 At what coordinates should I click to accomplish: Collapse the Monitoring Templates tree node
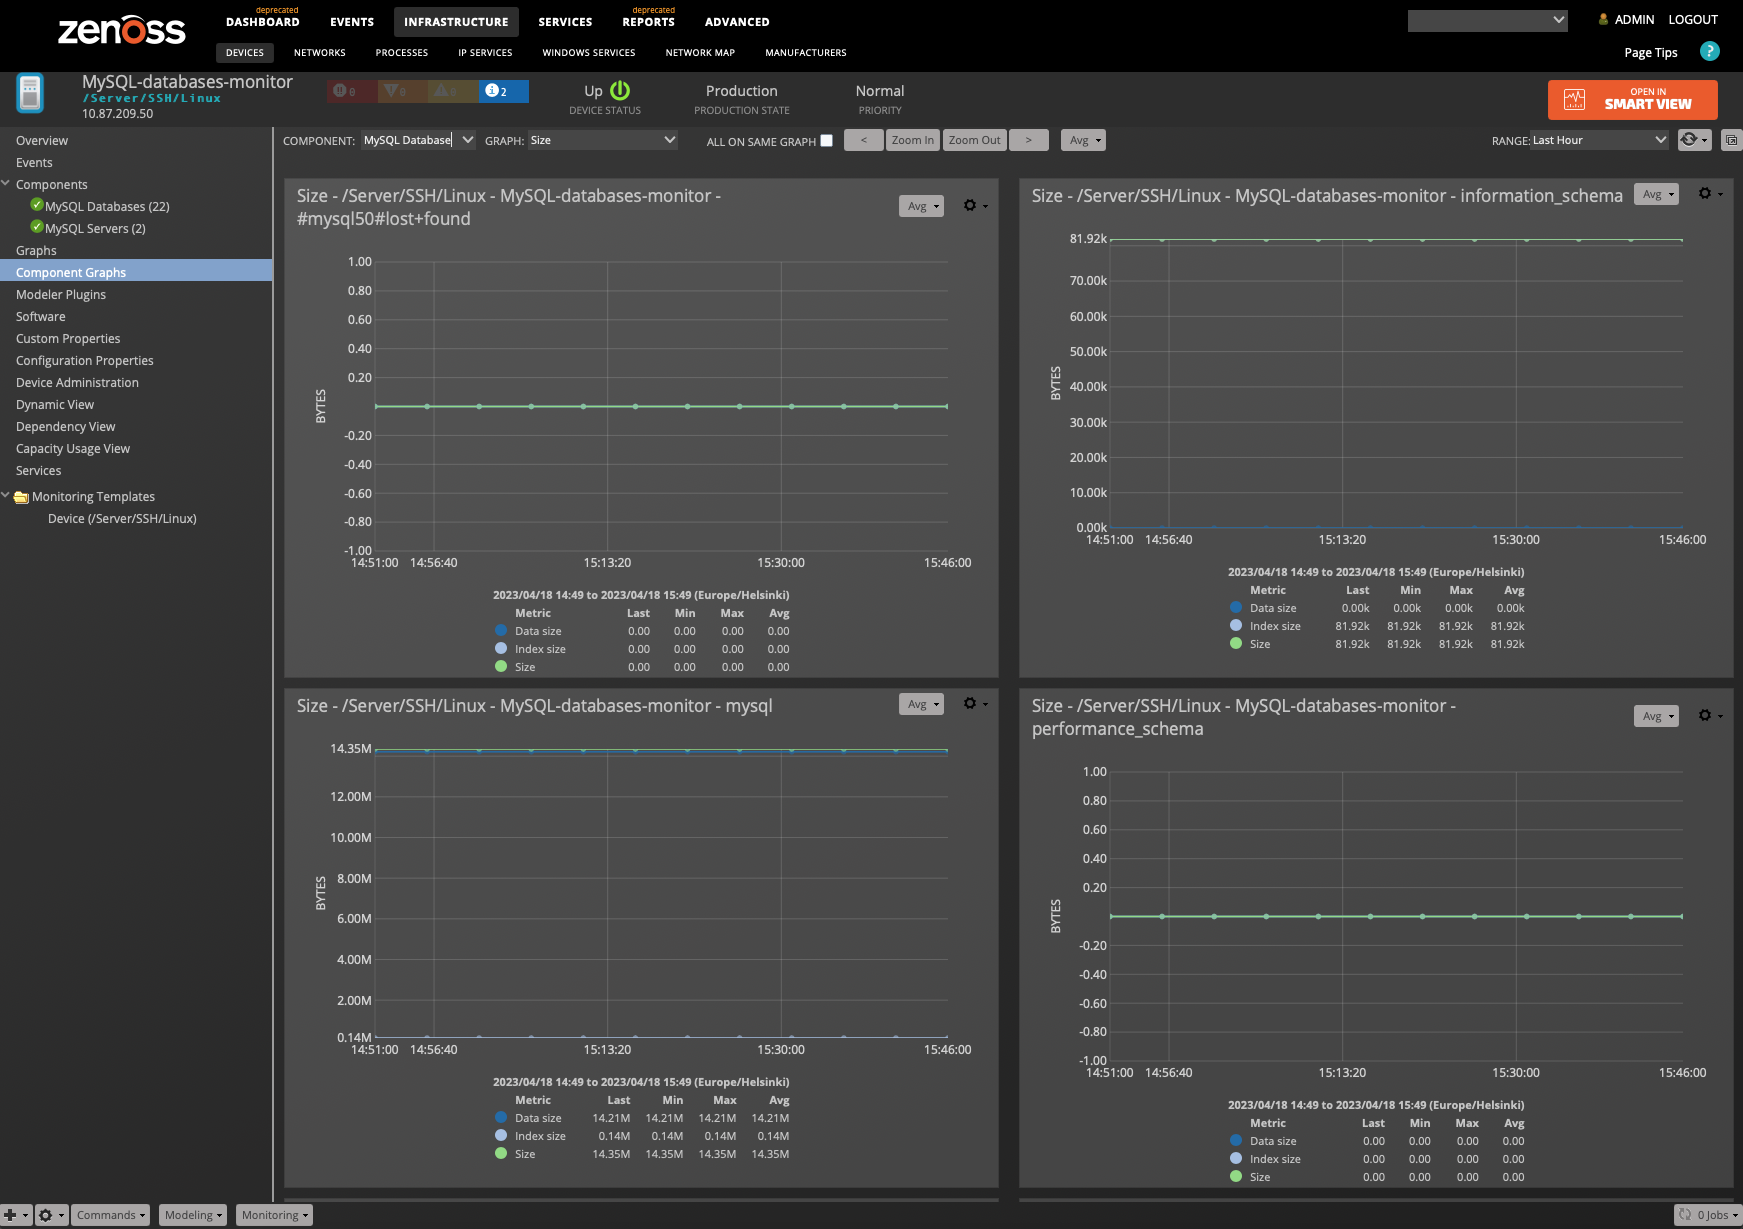[6, 495]
